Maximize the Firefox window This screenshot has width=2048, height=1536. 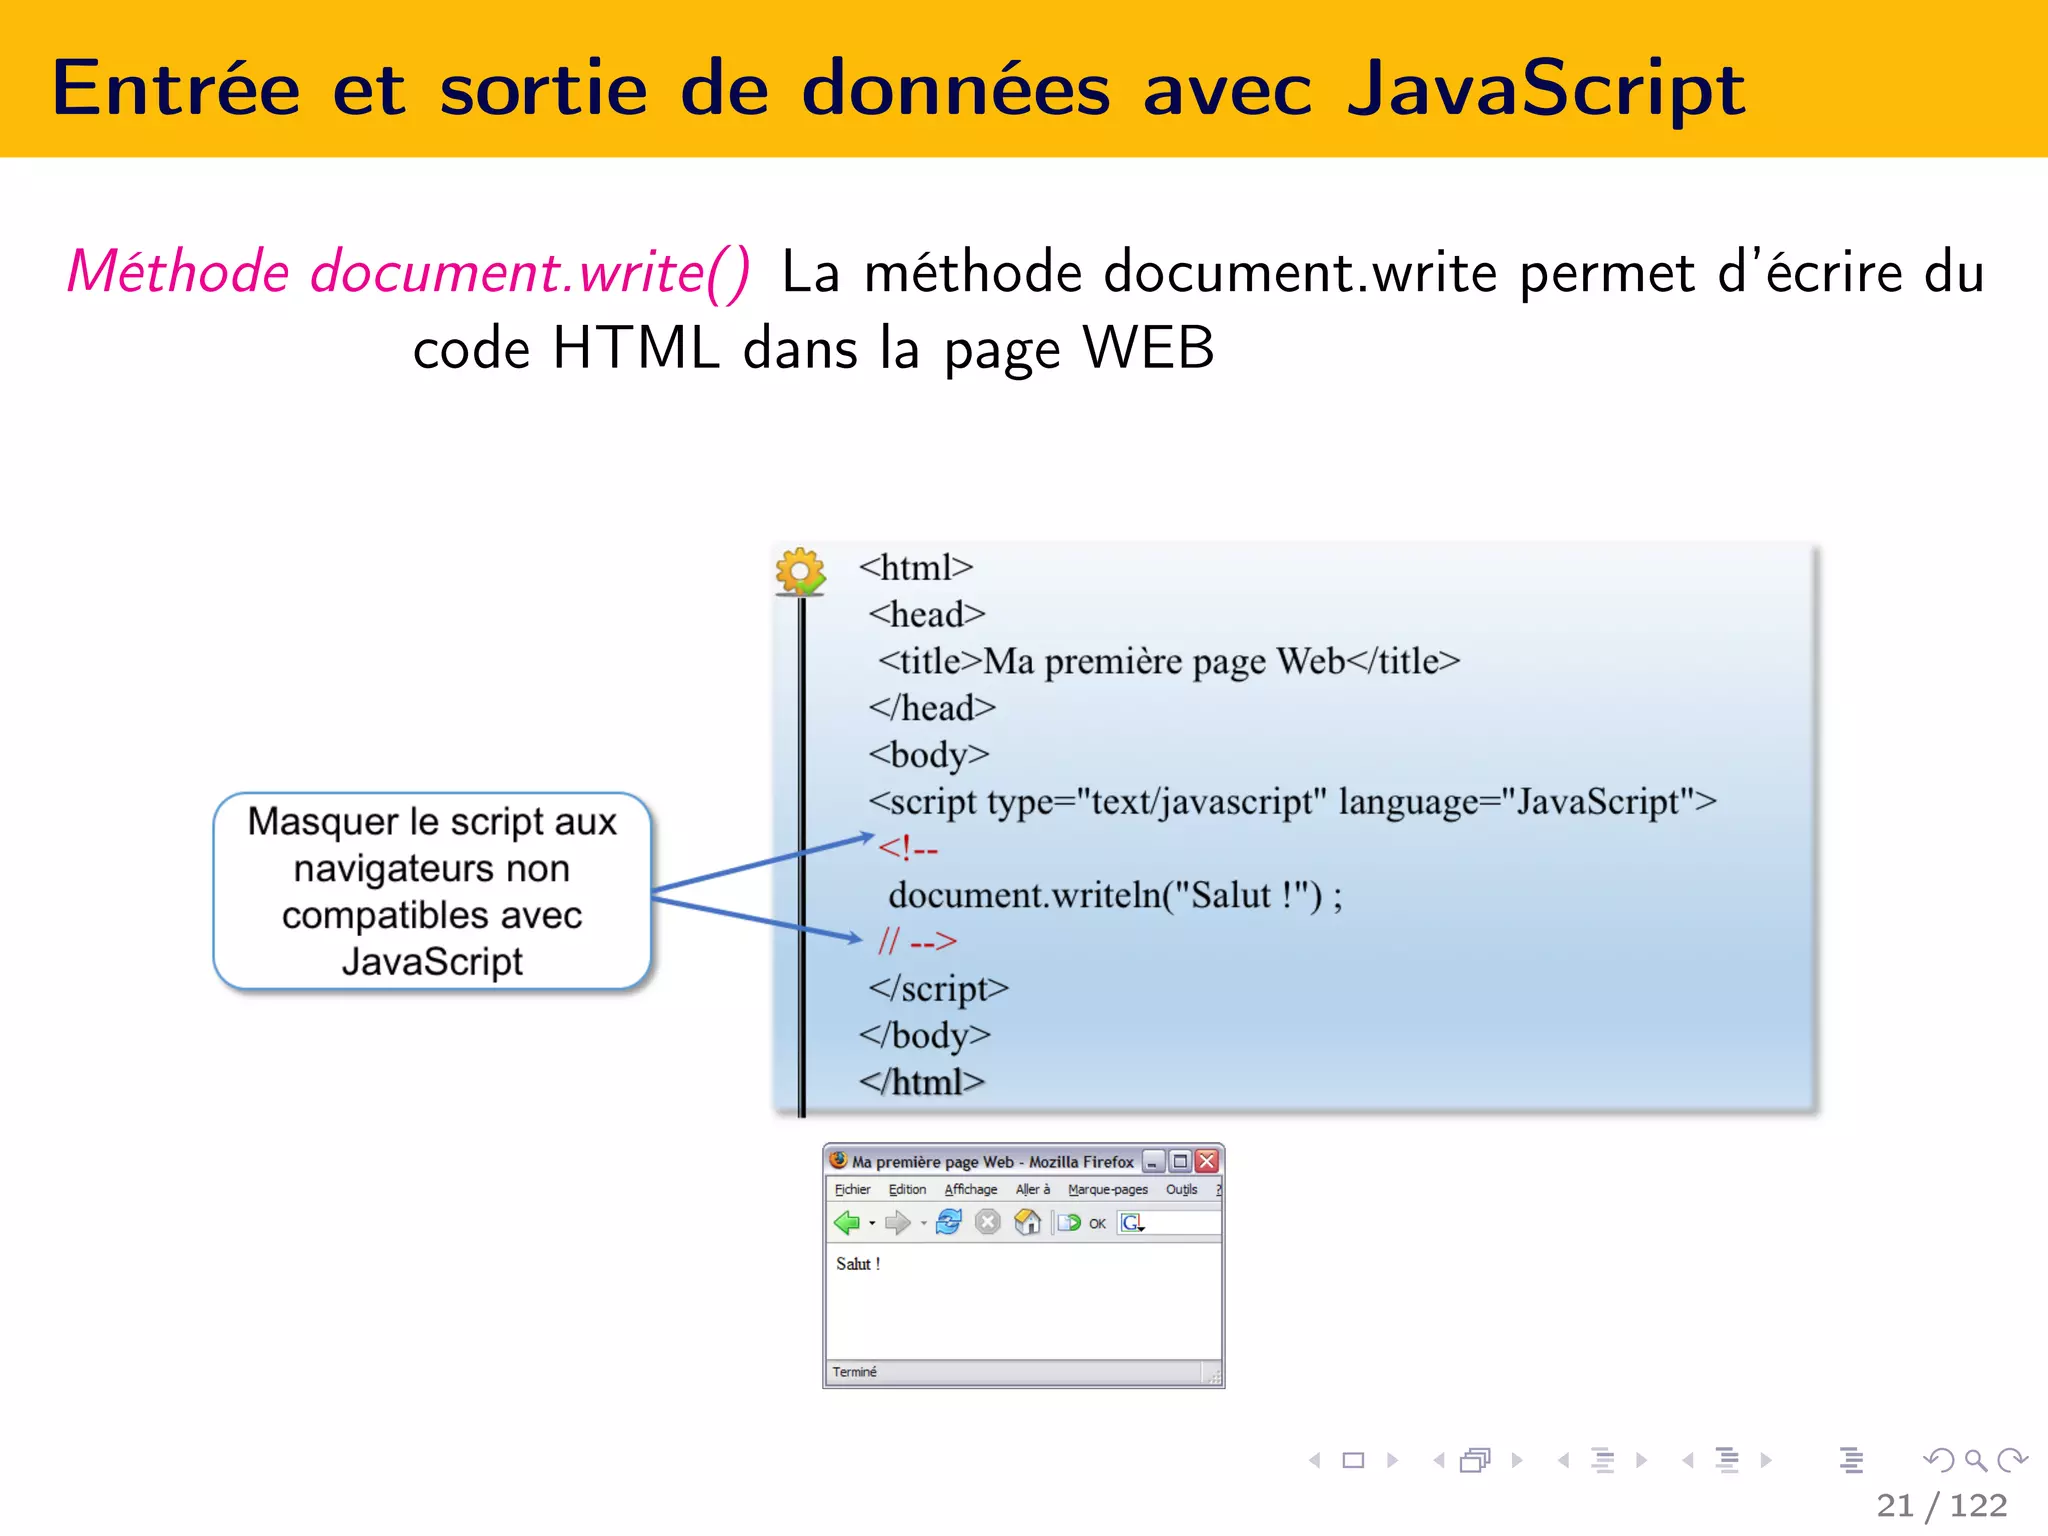[1180, 1161]
